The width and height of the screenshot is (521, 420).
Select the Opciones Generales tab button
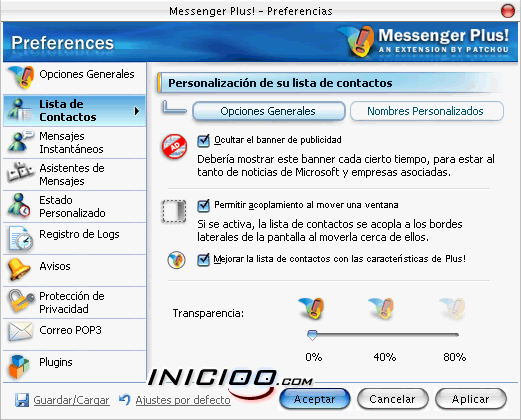tap(269, 111)
